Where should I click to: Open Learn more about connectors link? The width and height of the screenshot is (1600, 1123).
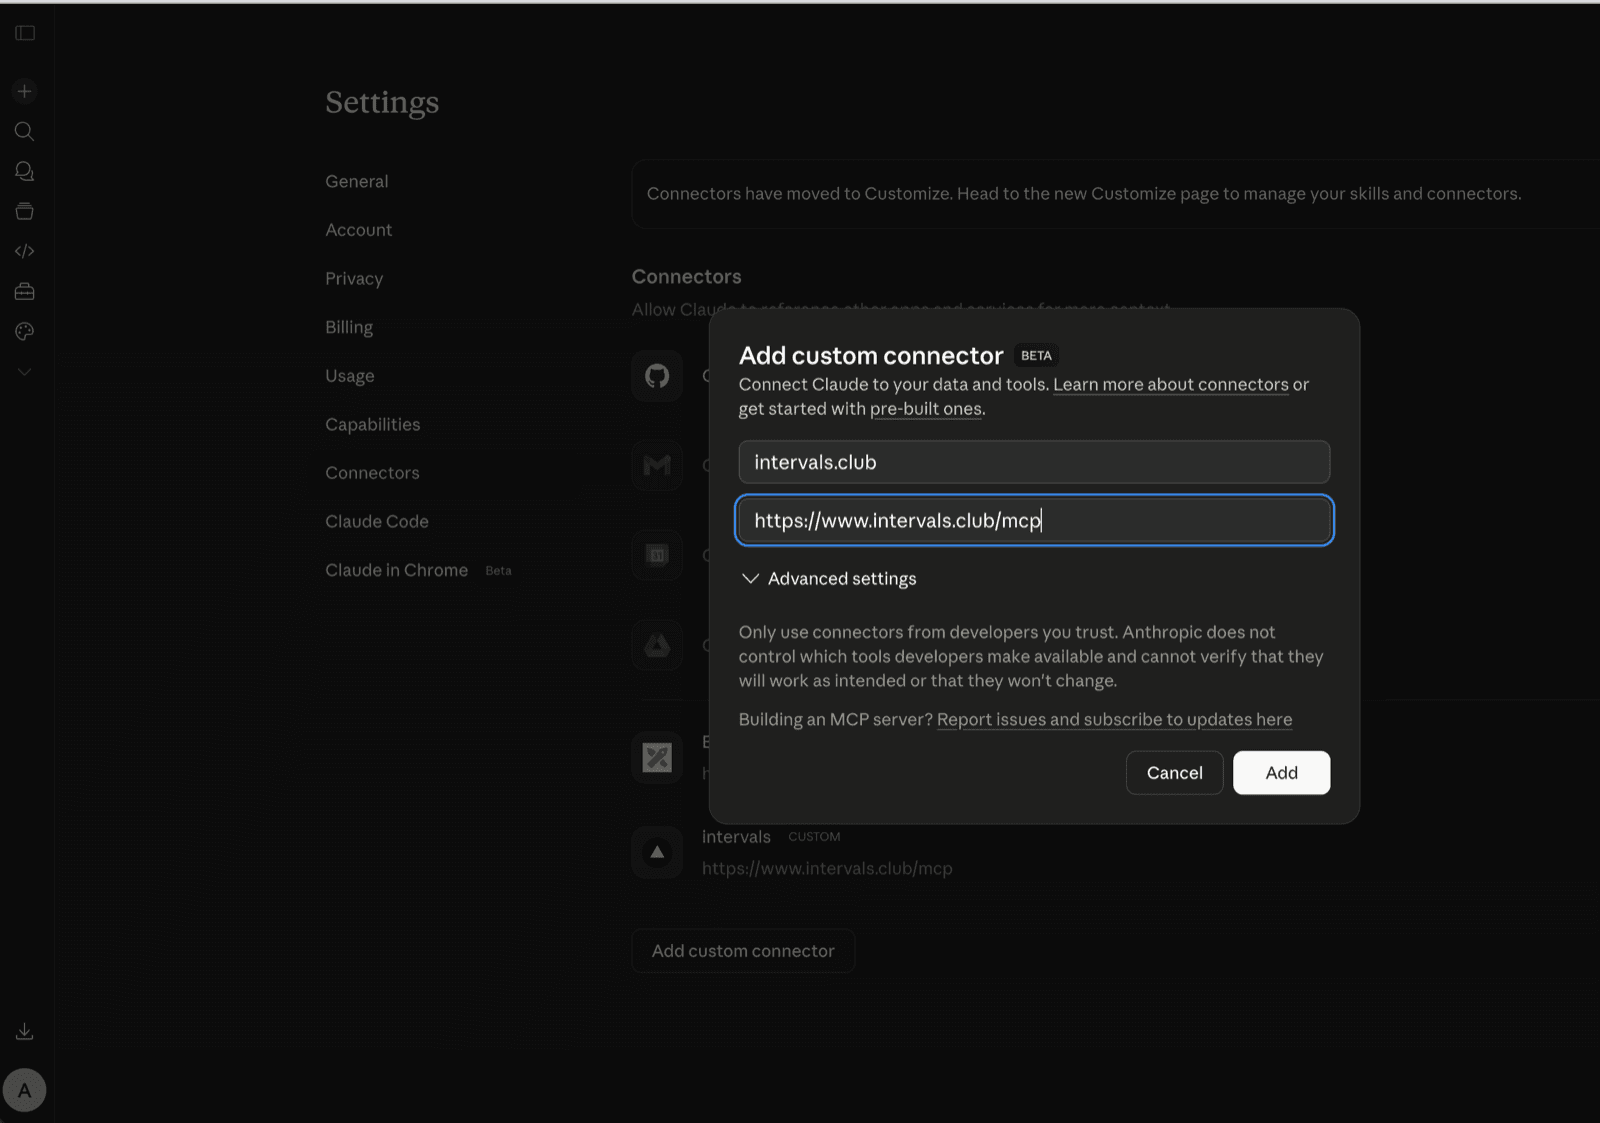click(x=1171, y=384)
